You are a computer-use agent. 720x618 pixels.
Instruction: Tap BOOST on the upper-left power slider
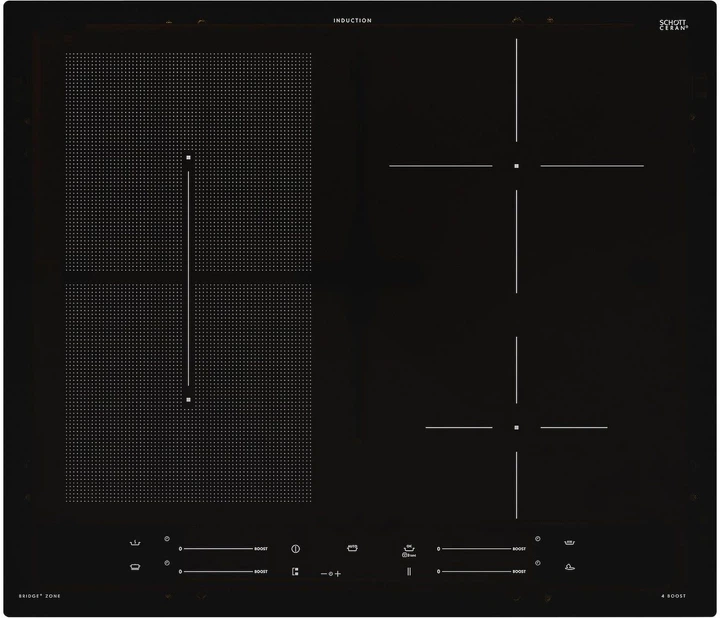click(x=261, y=549)
